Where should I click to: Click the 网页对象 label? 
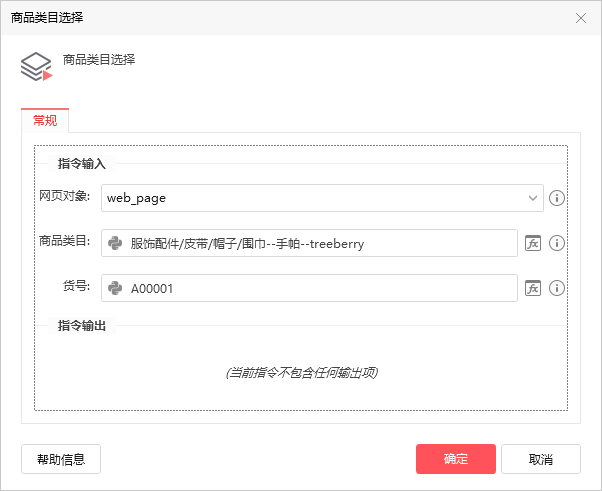64,196
